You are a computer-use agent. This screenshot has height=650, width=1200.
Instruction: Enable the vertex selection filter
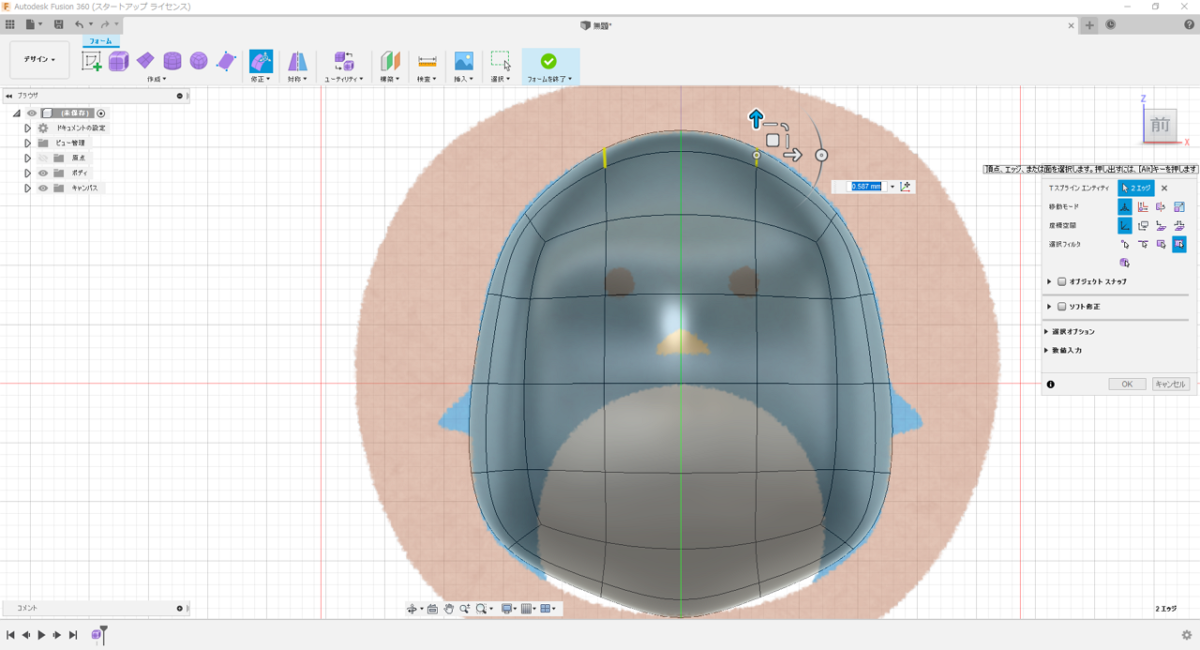pos(1125,244)
